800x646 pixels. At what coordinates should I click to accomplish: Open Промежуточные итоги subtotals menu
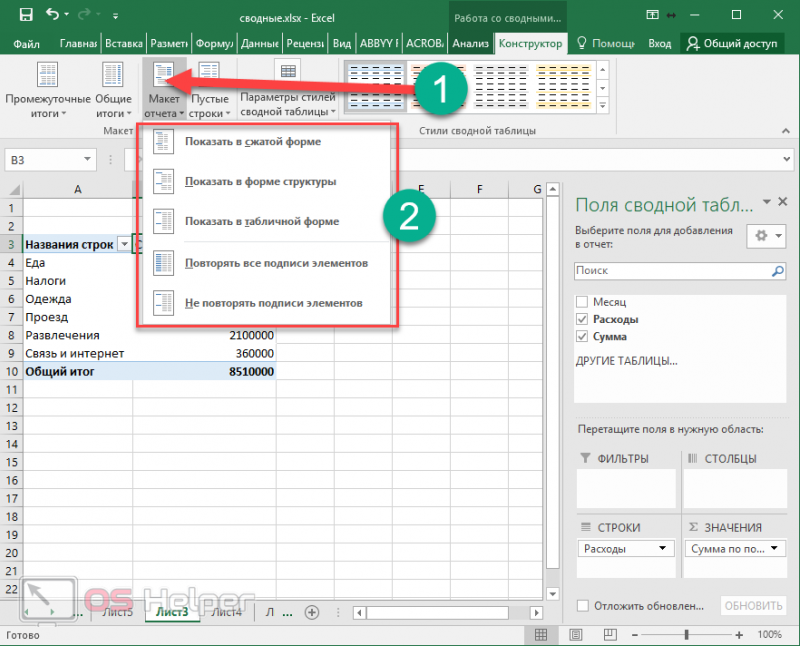[x=48, y=90]
